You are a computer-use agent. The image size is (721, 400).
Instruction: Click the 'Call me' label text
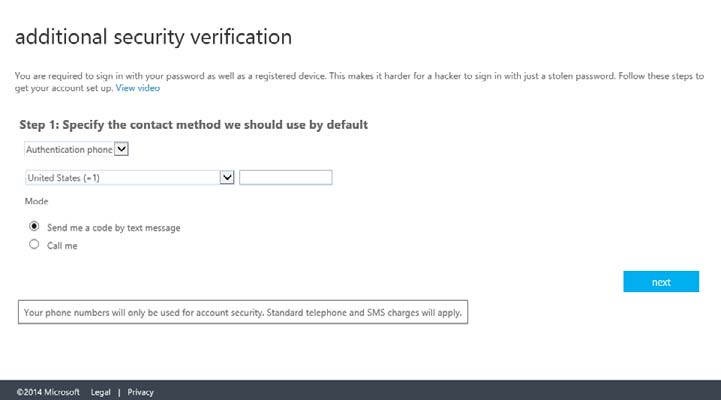point(62,244)
